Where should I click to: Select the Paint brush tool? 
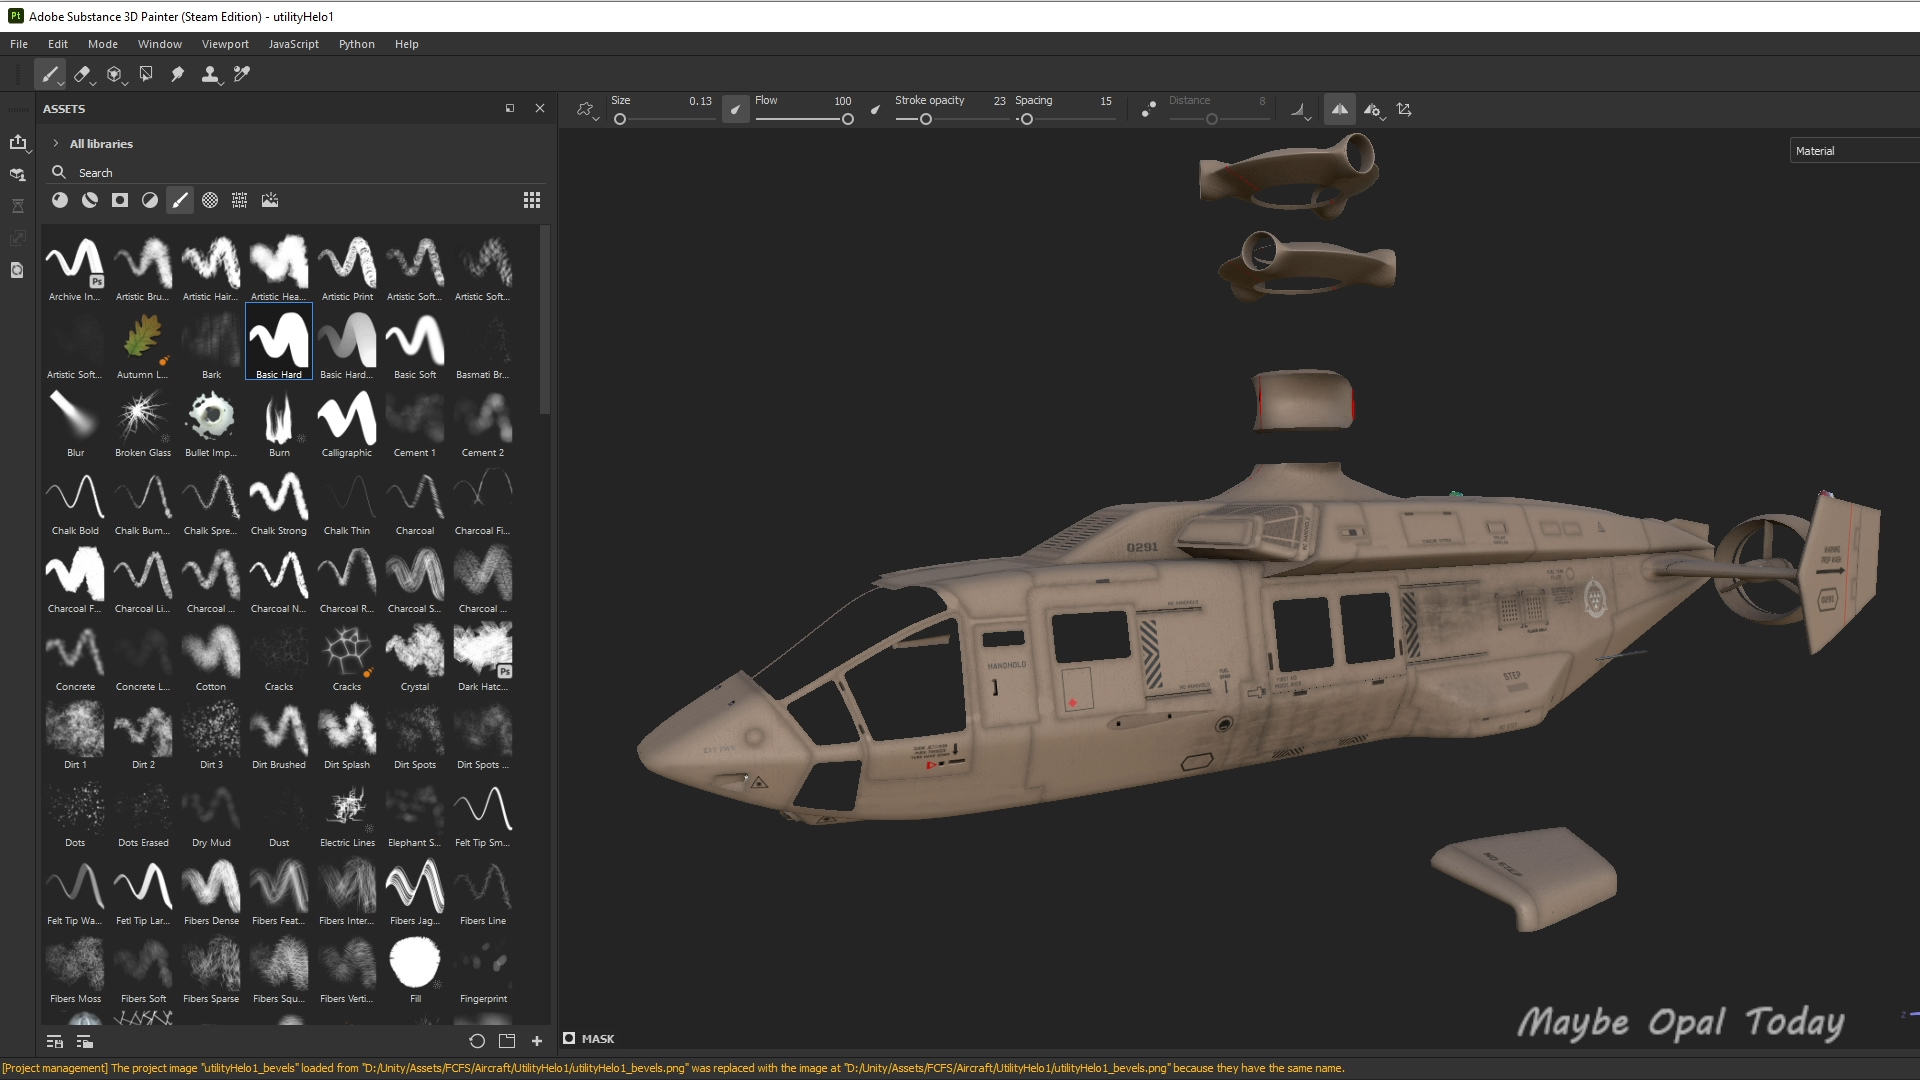(50, 74)
